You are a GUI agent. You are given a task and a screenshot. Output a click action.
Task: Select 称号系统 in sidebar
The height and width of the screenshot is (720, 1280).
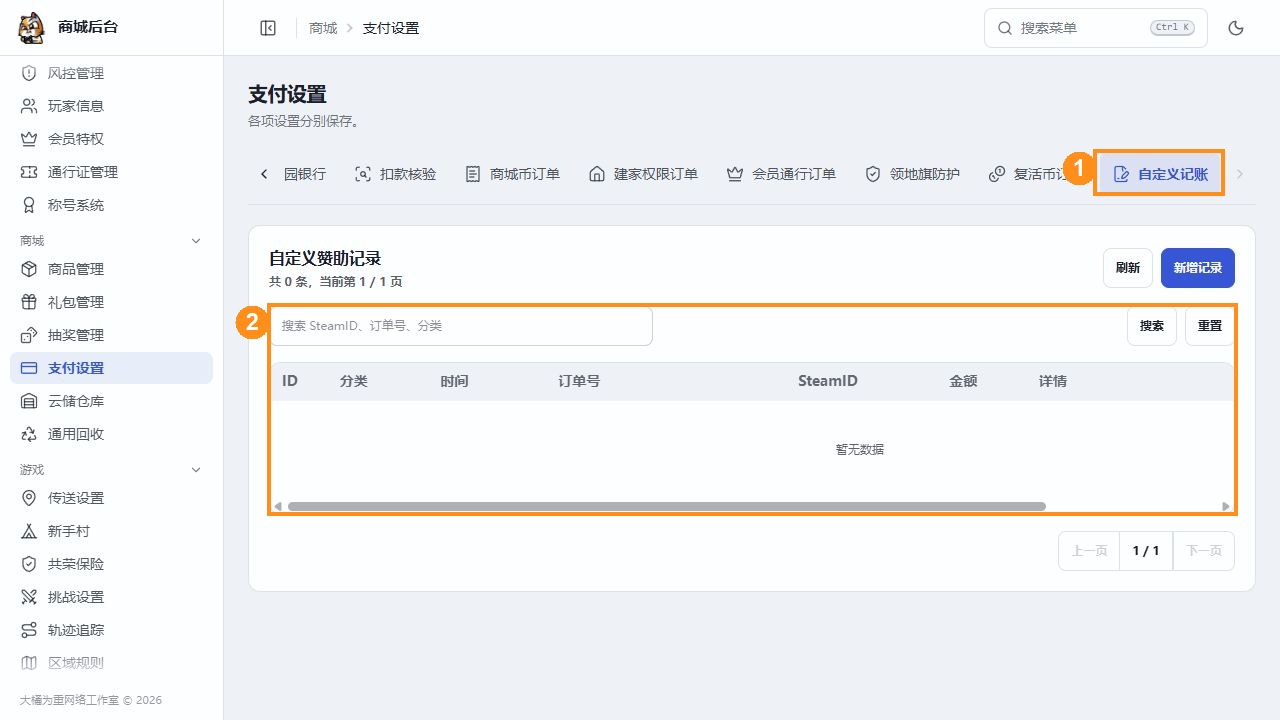[111, 205]
